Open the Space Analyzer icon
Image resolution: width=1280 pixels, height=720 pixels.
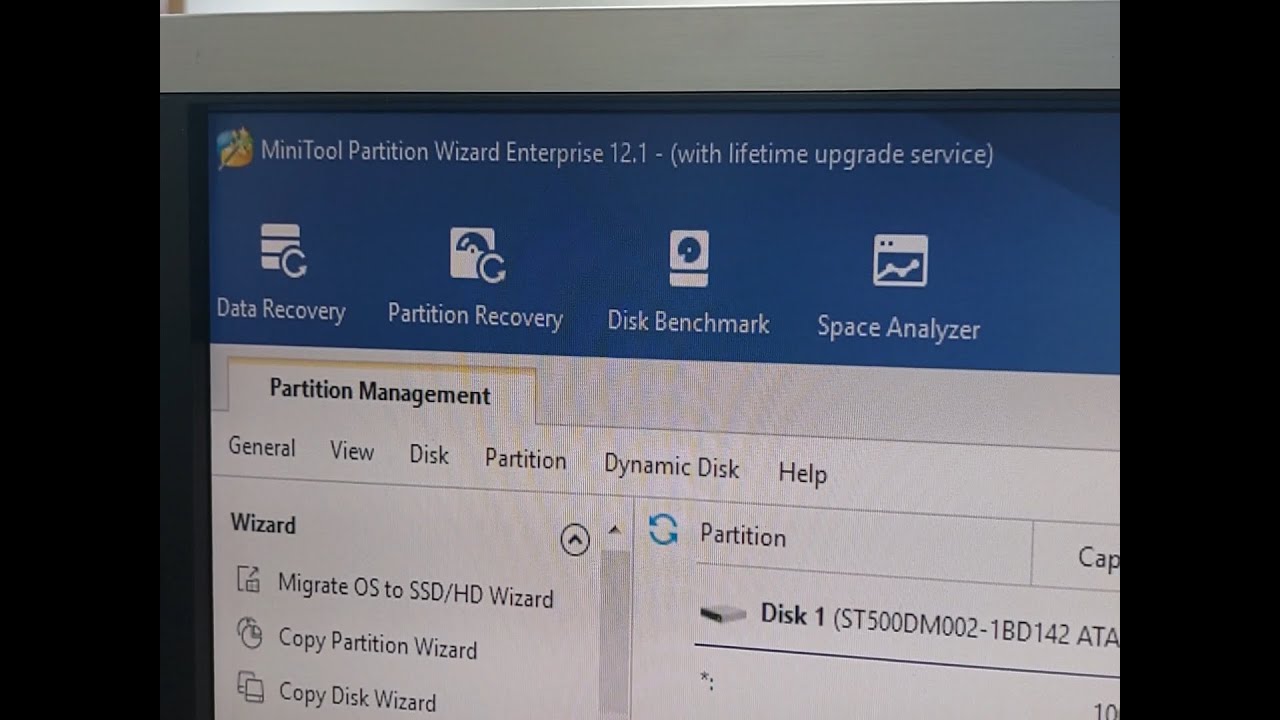click(x=900, y=261)
